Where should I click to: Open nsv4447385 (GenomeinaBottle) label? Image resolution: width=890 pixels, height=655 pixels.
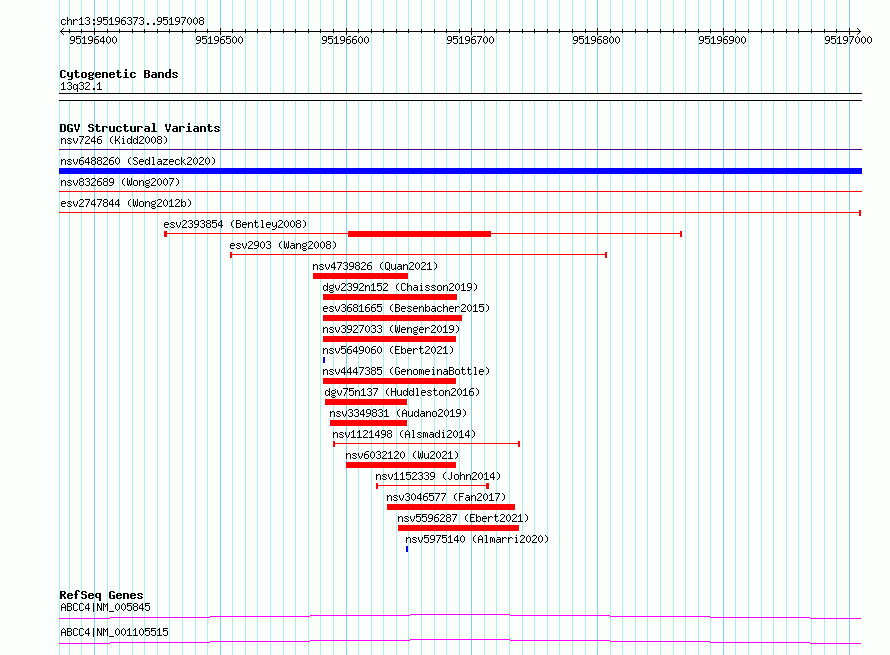pyautogui.click(x=406, y=371)
